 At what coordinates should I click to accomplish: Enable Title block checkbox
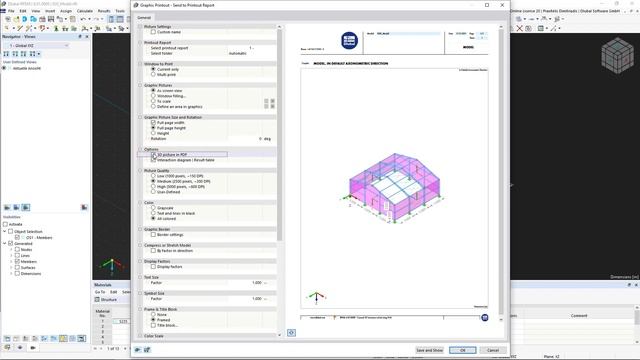click(153, 325)
